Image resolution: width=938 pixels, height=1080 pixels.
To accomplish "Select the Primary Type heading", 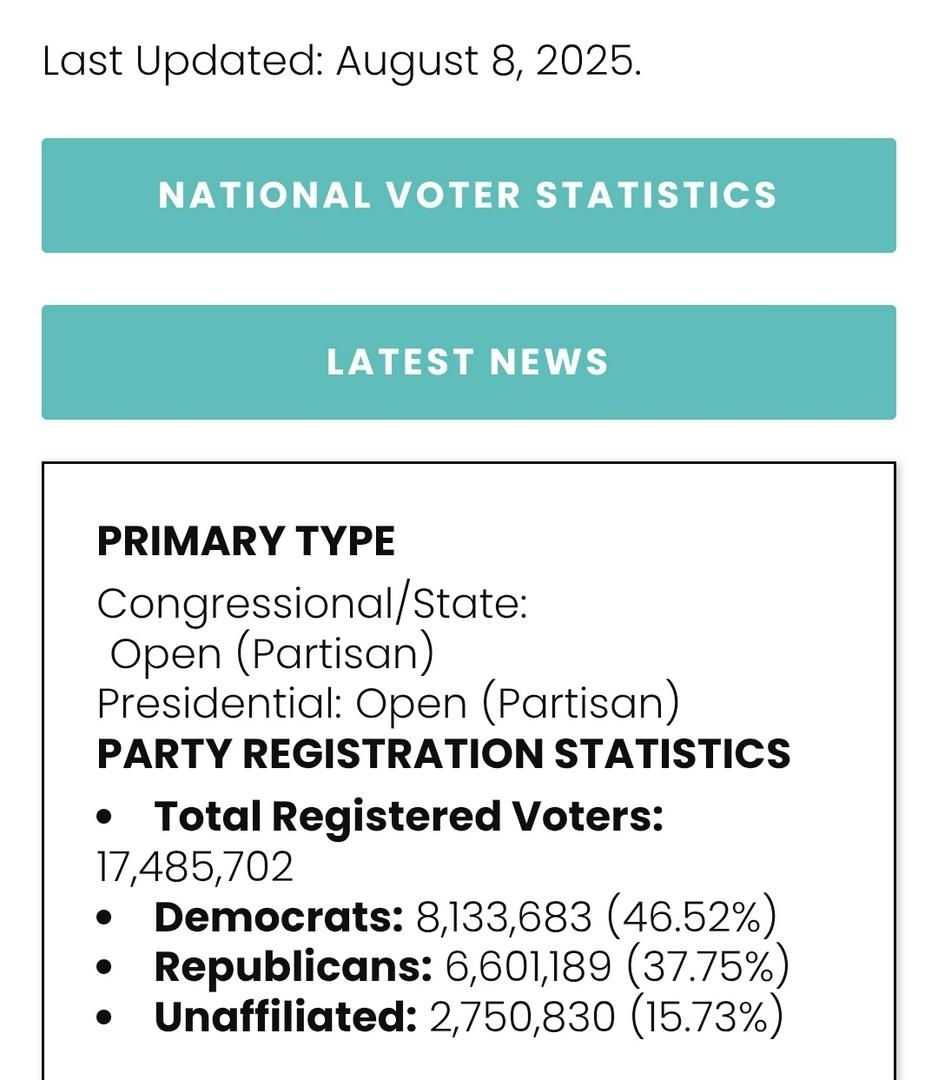I will [x=246, y=541].
